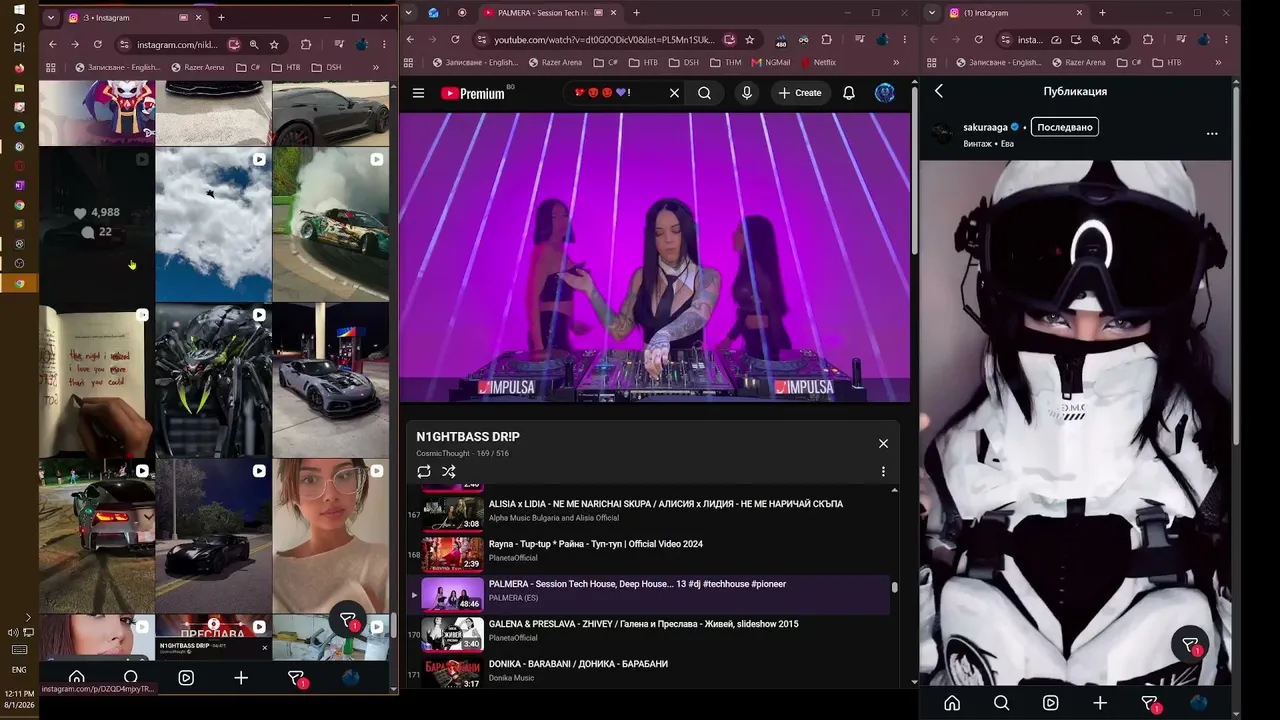Open YouTube account avatar menu
1280x720 pixels.
[x=885, y=93]
